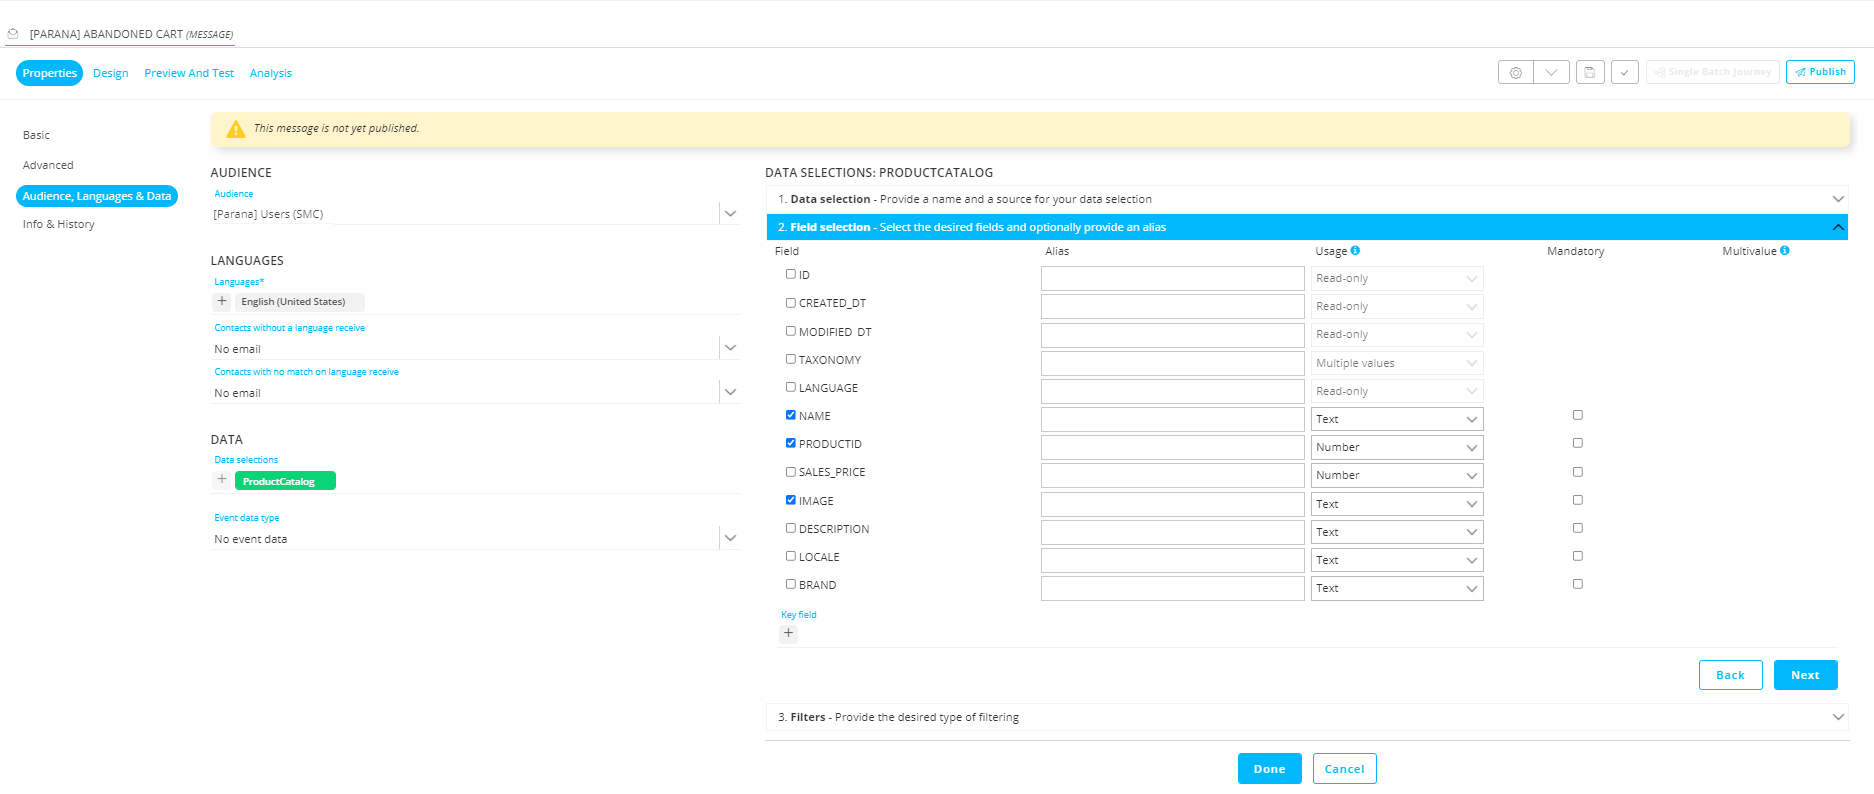Enable the SALES_PRICE field checkbox
The height and width of the screenshot is (794, 1874).
click(x=791, y=472)
